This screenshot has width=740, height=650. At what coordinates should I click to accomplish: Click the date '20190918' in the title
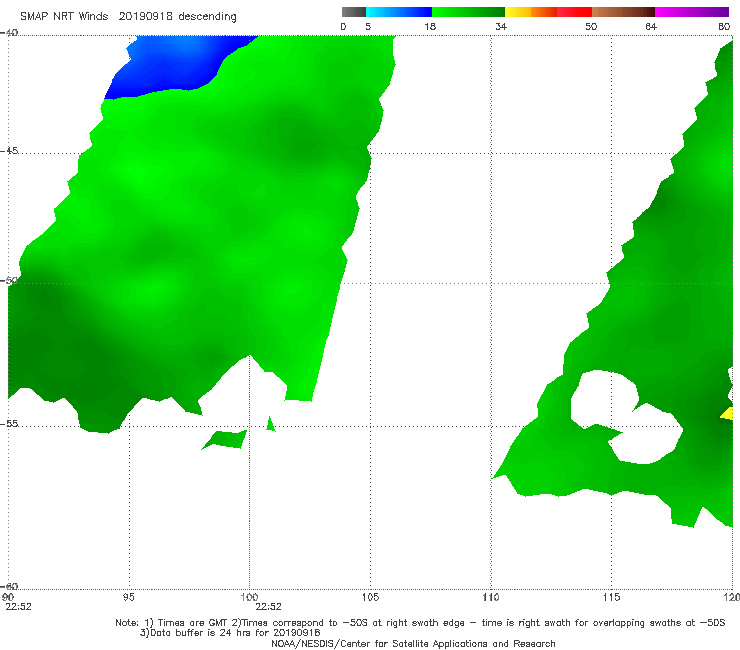click(x=145, y=17)
